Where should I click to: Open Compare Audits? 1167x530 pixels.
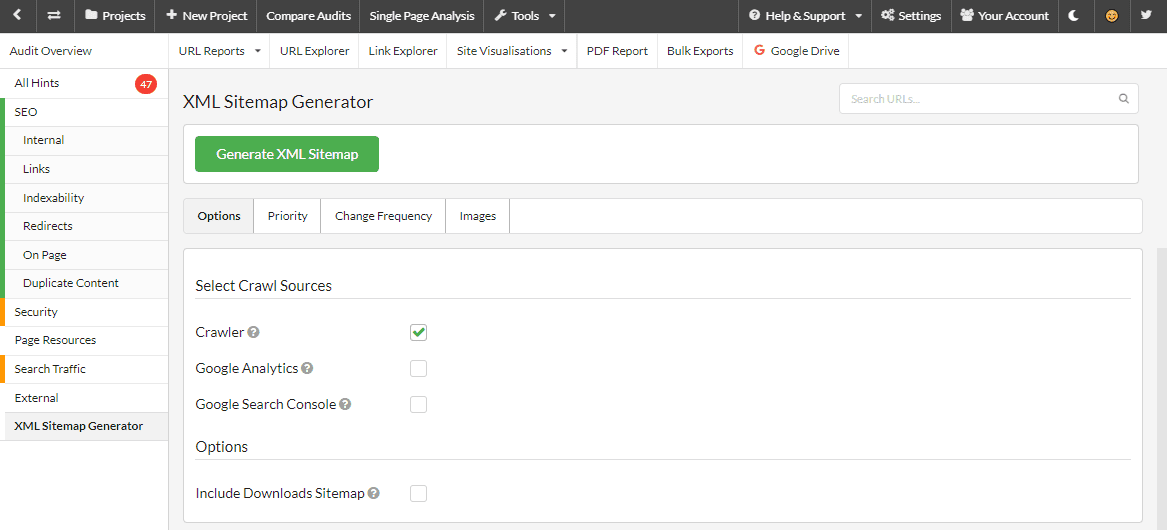(308, 16)
